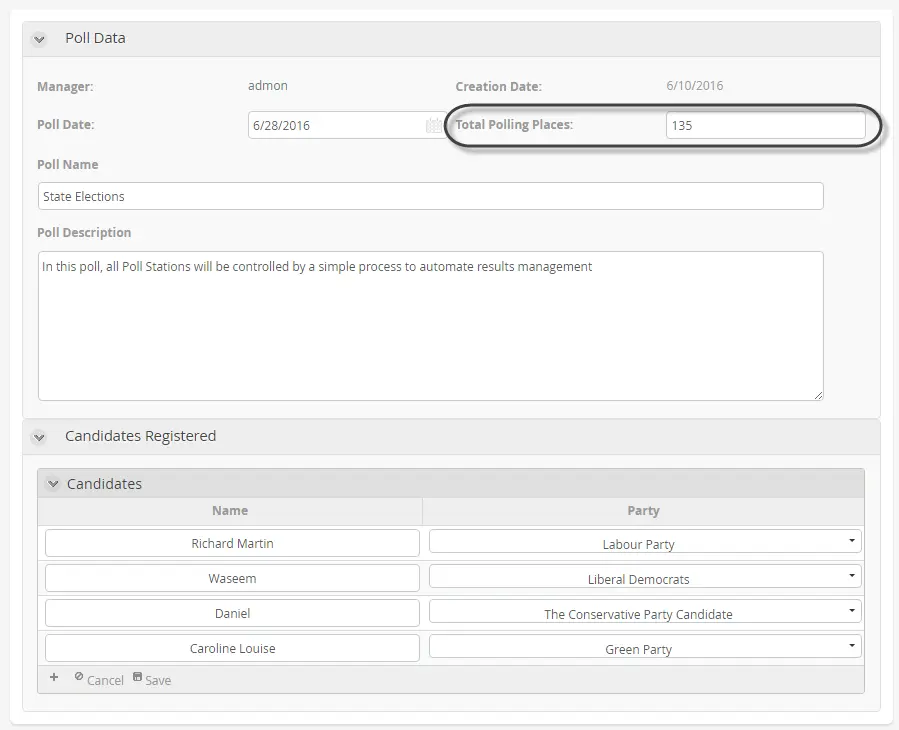Click the Cancel button in candidates grid
Viewport: 899px width, 730px height.
[99, 680]
